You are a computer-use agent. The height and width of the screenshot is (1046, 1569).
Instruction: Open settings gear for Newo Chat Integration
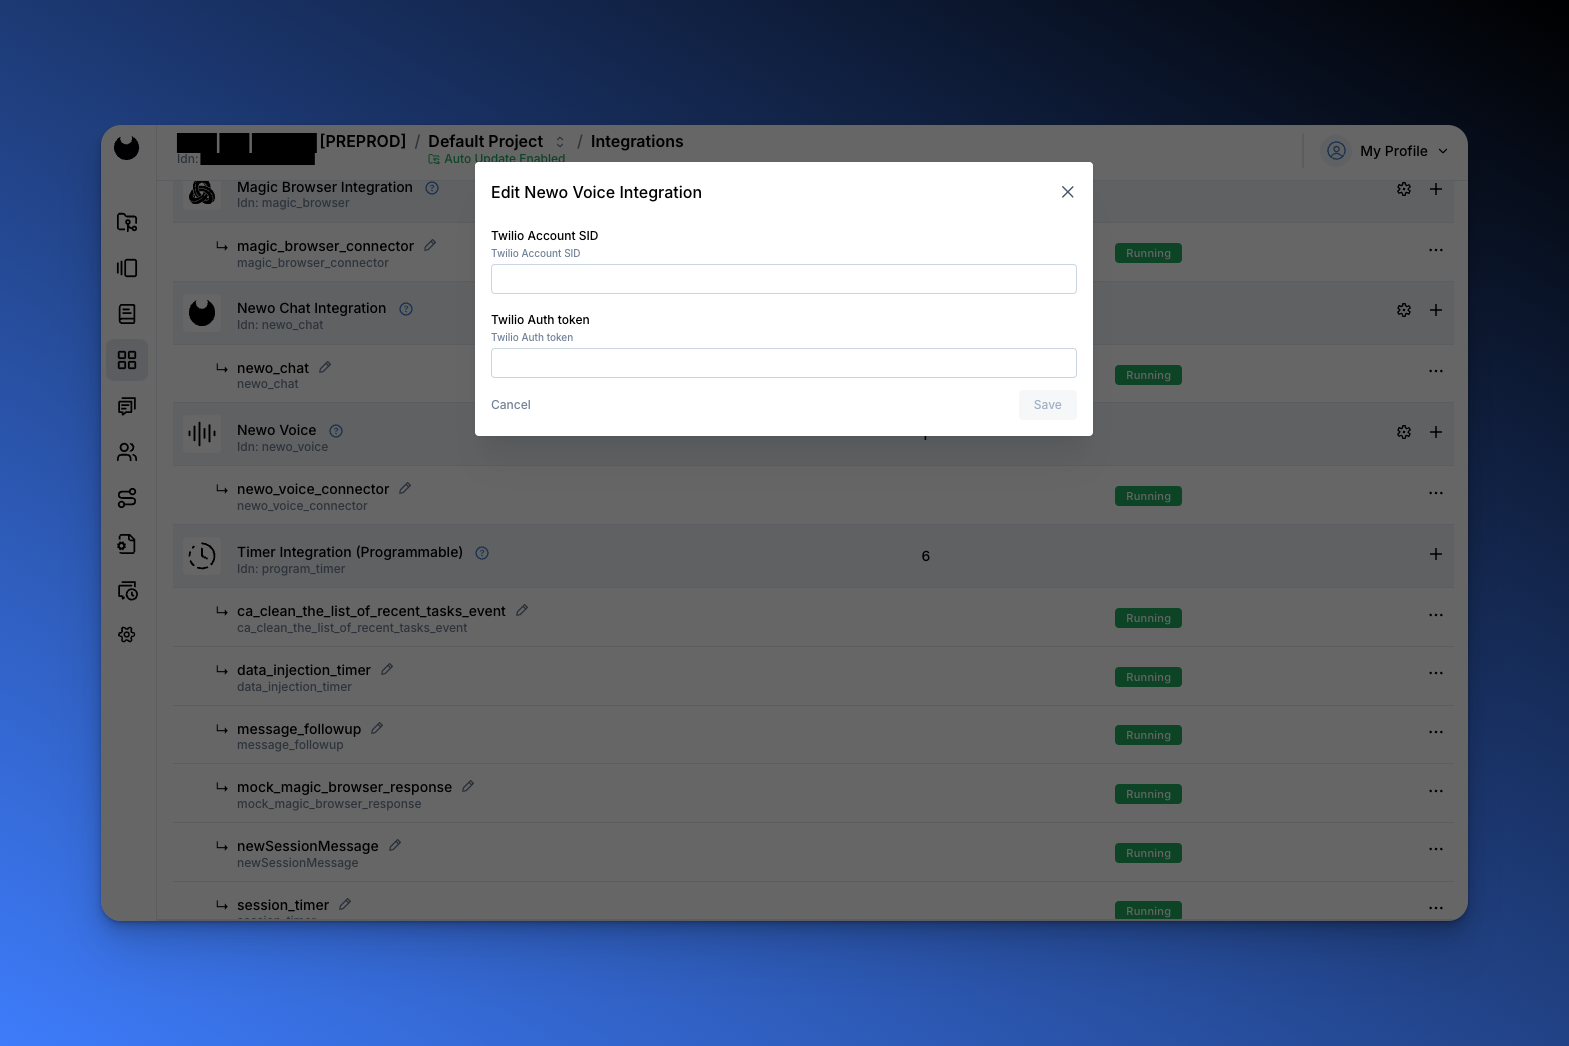click(1404, 310)
